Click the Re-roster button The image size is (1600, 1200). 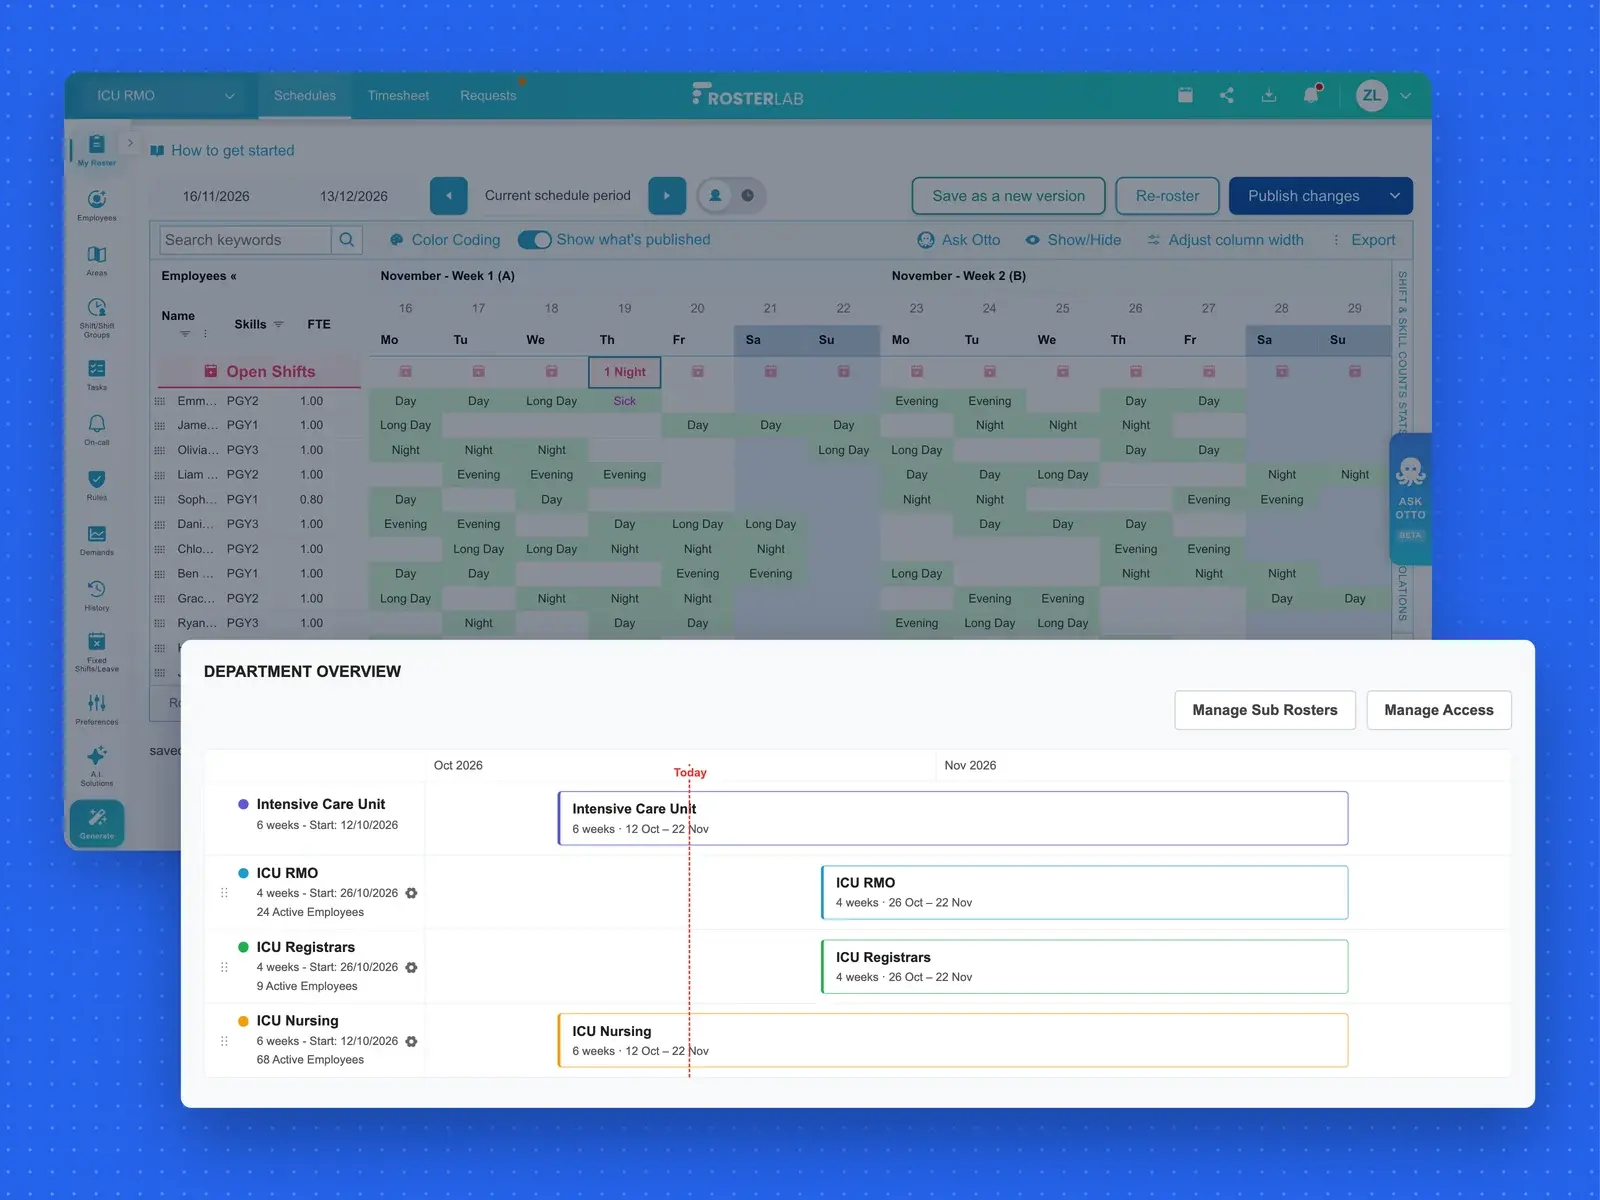pyautogui.click(x=1167, y=196)
